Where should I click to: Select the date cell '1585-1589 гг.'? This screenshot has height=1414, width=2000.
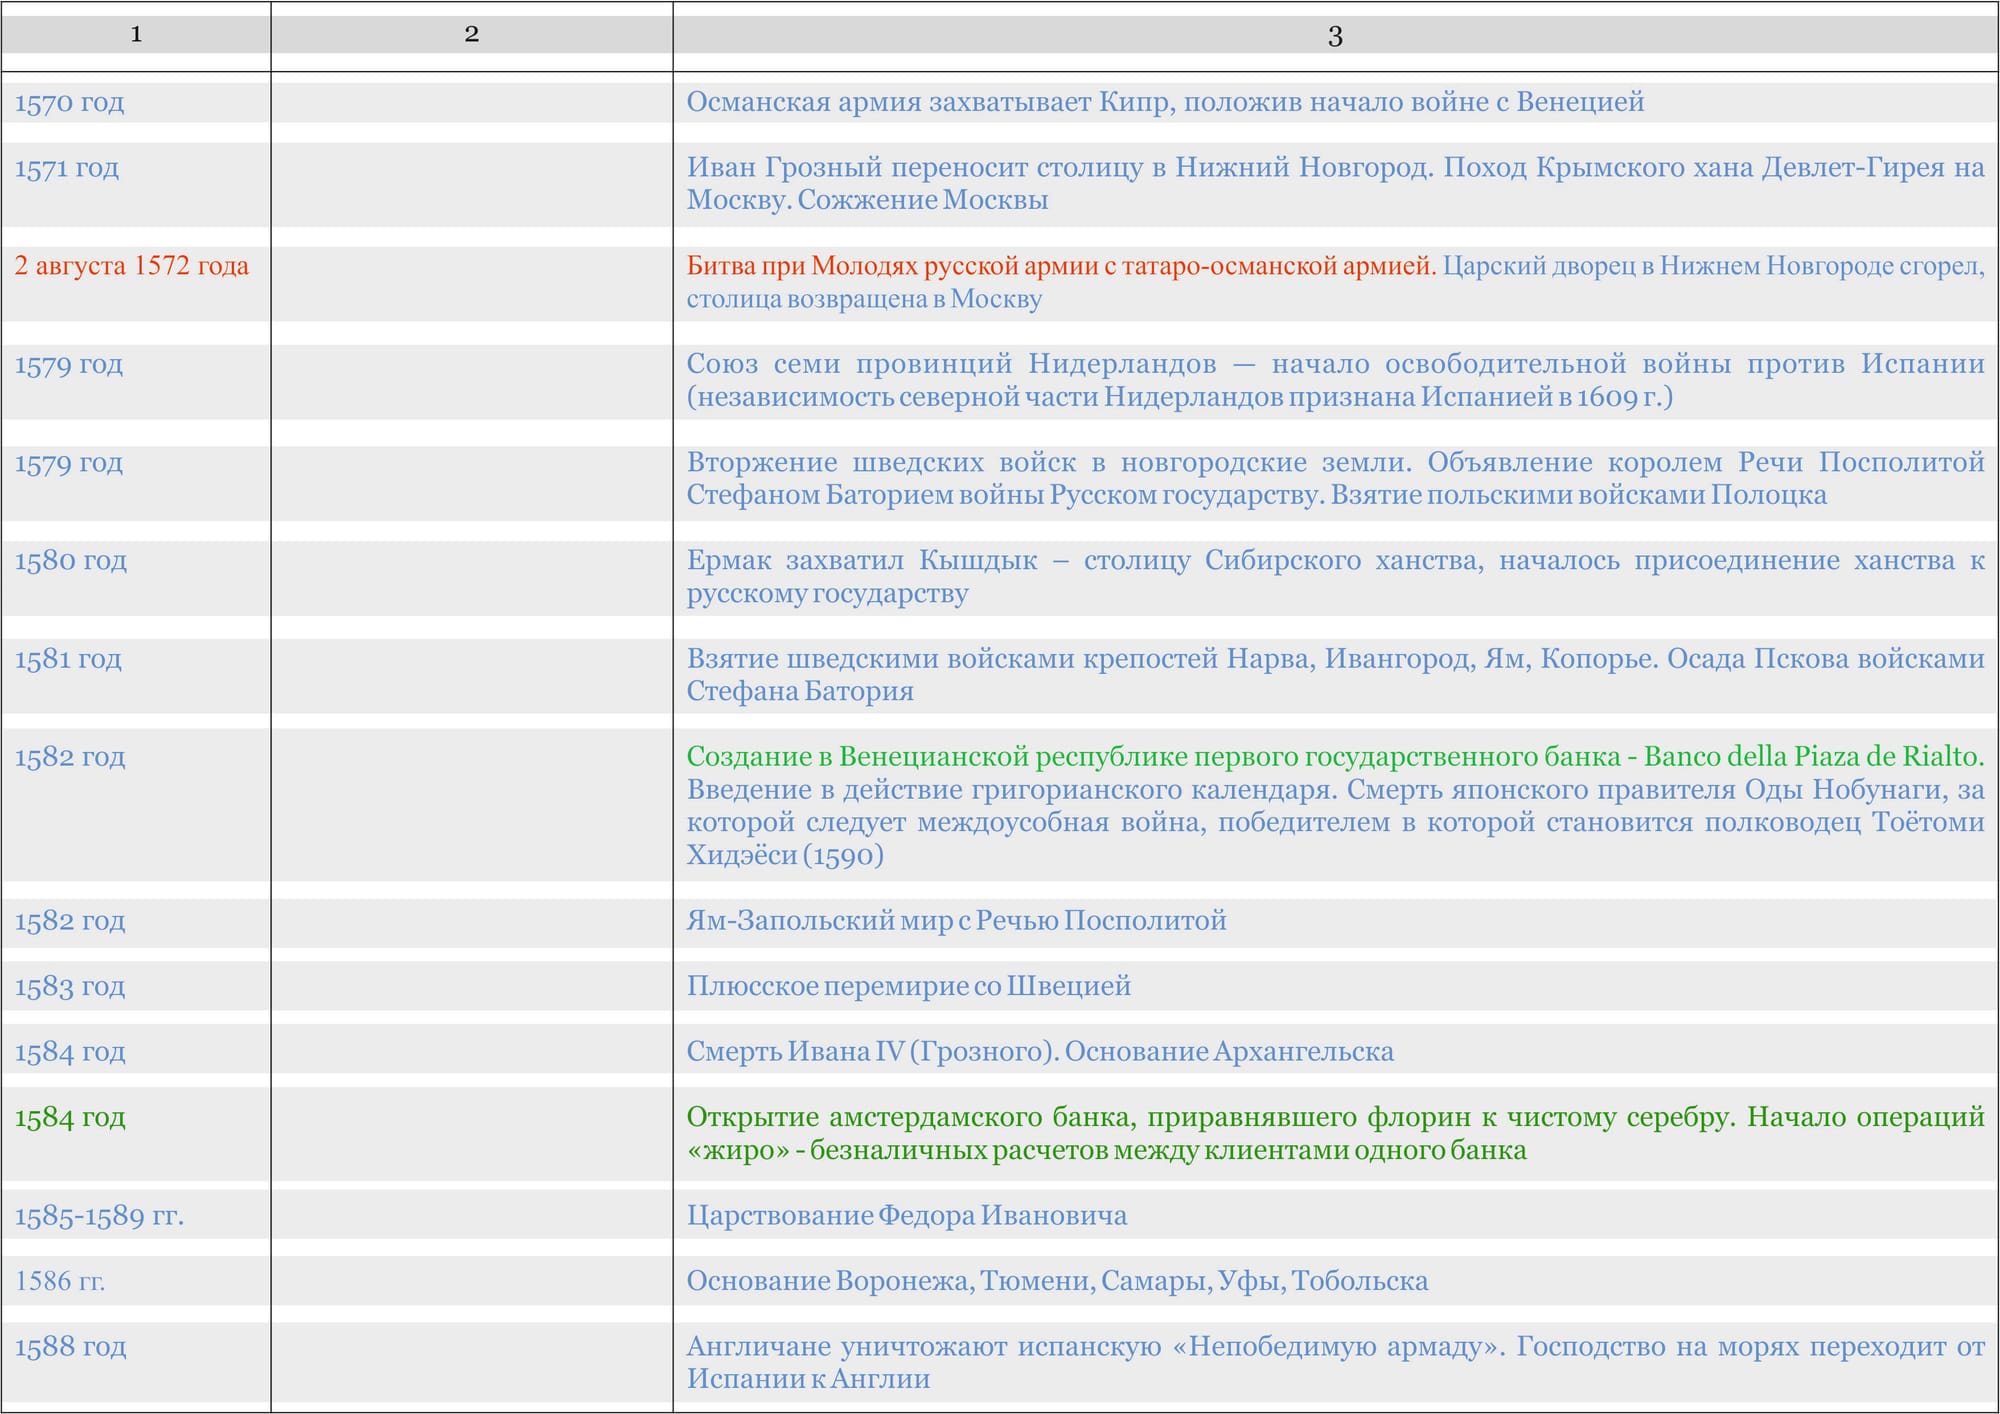(x=99, y=1216)
